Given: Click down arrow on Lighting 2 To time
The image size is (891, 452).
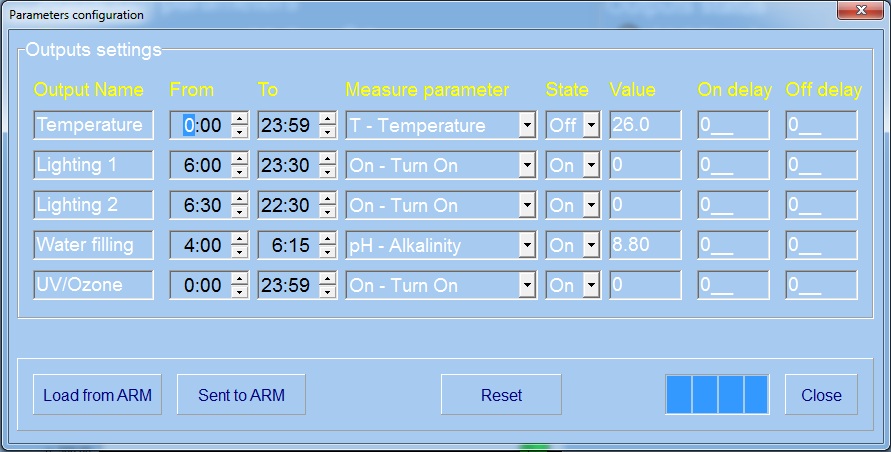Looking at the screenshot, I should pyautogui.click(x=327, y=212).
